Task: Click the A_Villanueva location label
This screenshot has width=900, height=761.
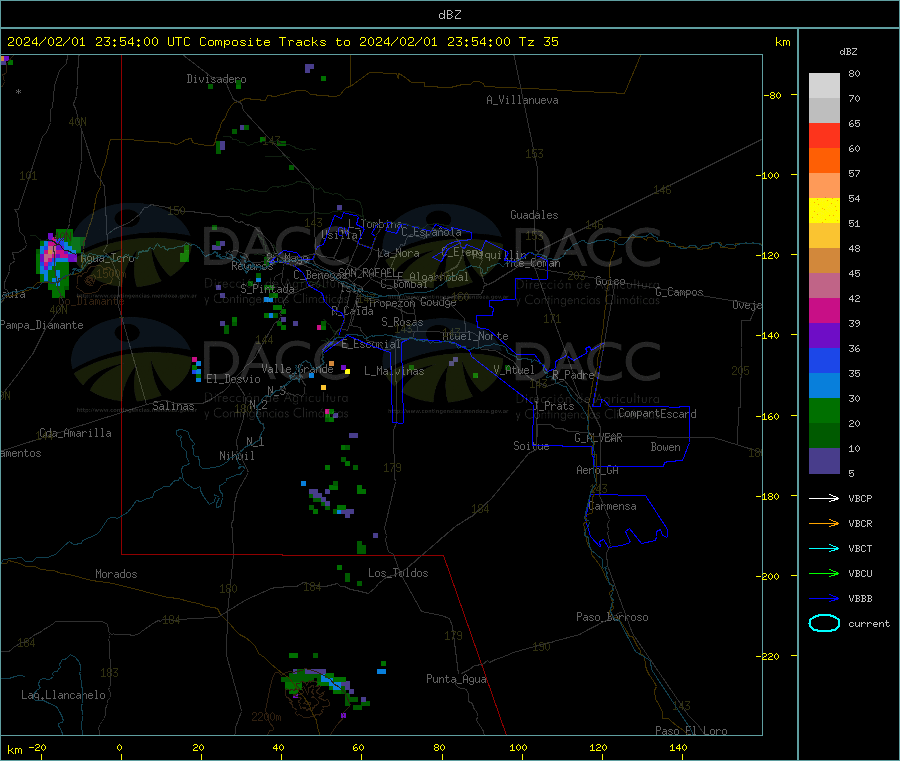Action: [x=522, y=100]
